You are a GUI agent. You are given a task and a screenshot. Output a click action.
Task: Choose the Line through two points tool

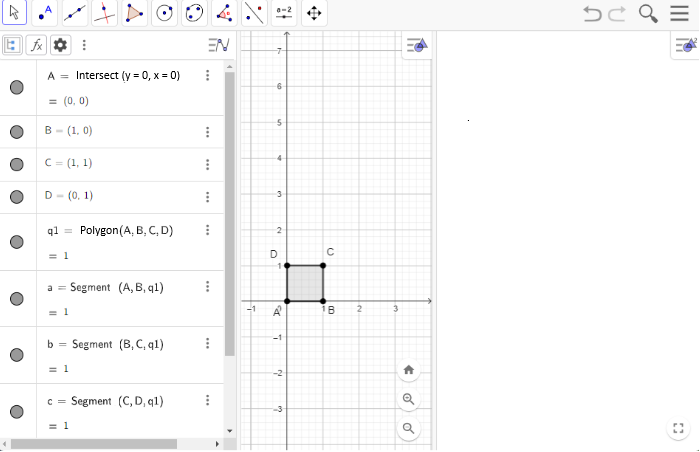pos(74,14)
